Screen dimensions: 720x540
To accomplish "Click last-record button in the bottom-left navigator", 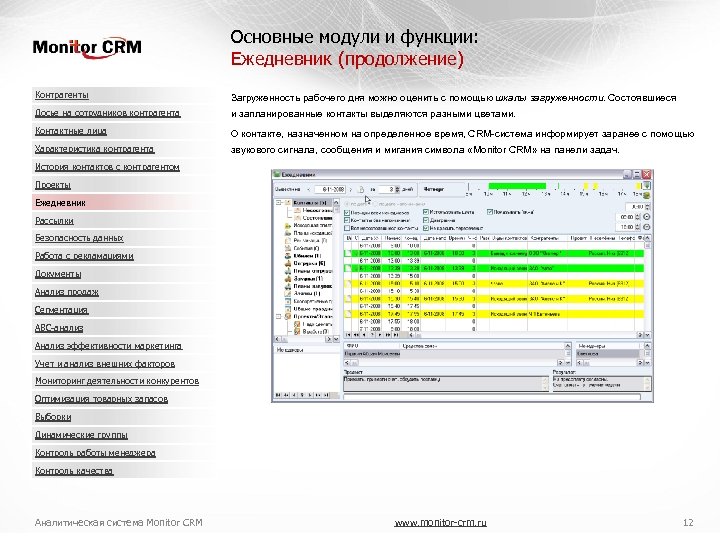I will (x=326, y=395).
